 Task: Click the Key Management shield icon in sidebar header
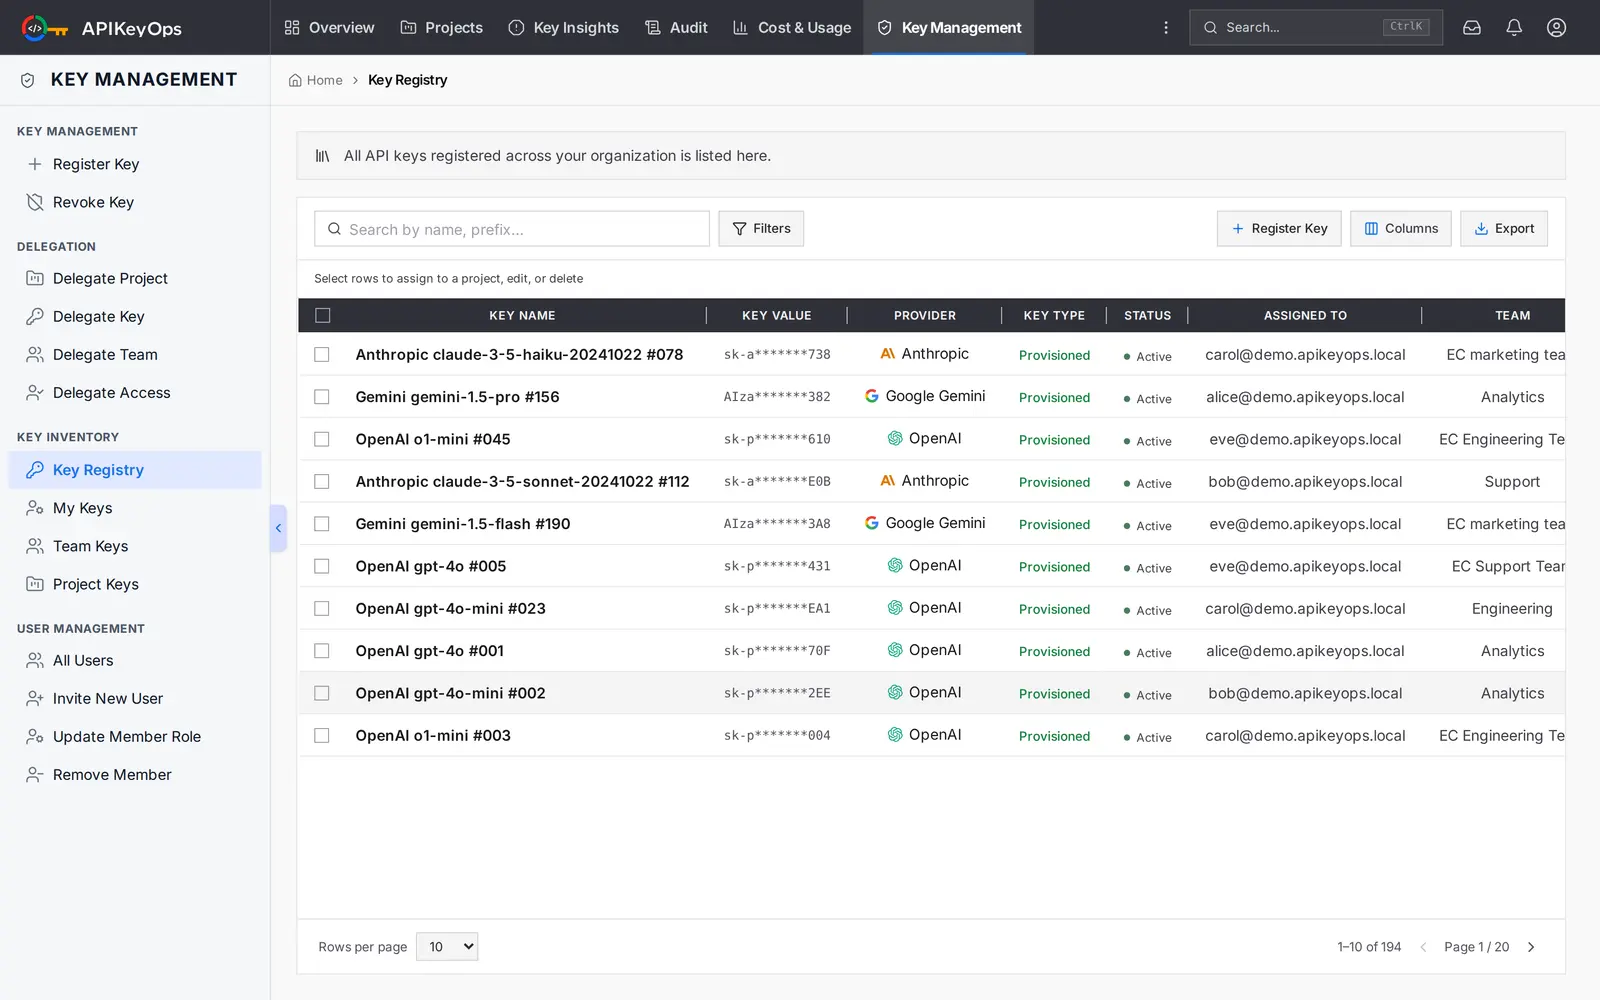[28, 80]
